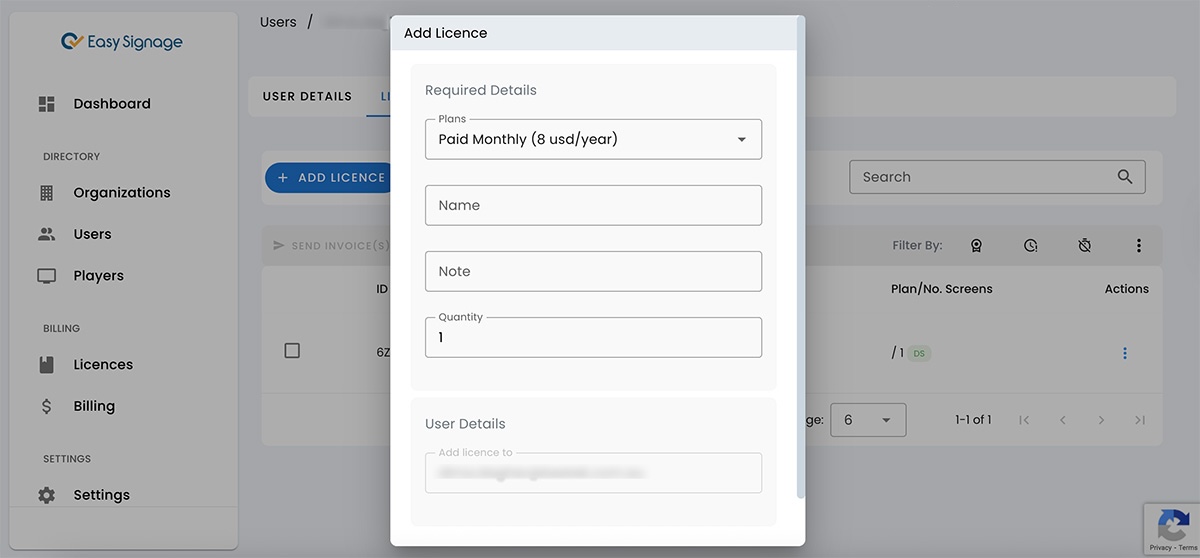1200x558 pixels.
Task: Open the licence row actions menu
Action: tap(1125, 353)
